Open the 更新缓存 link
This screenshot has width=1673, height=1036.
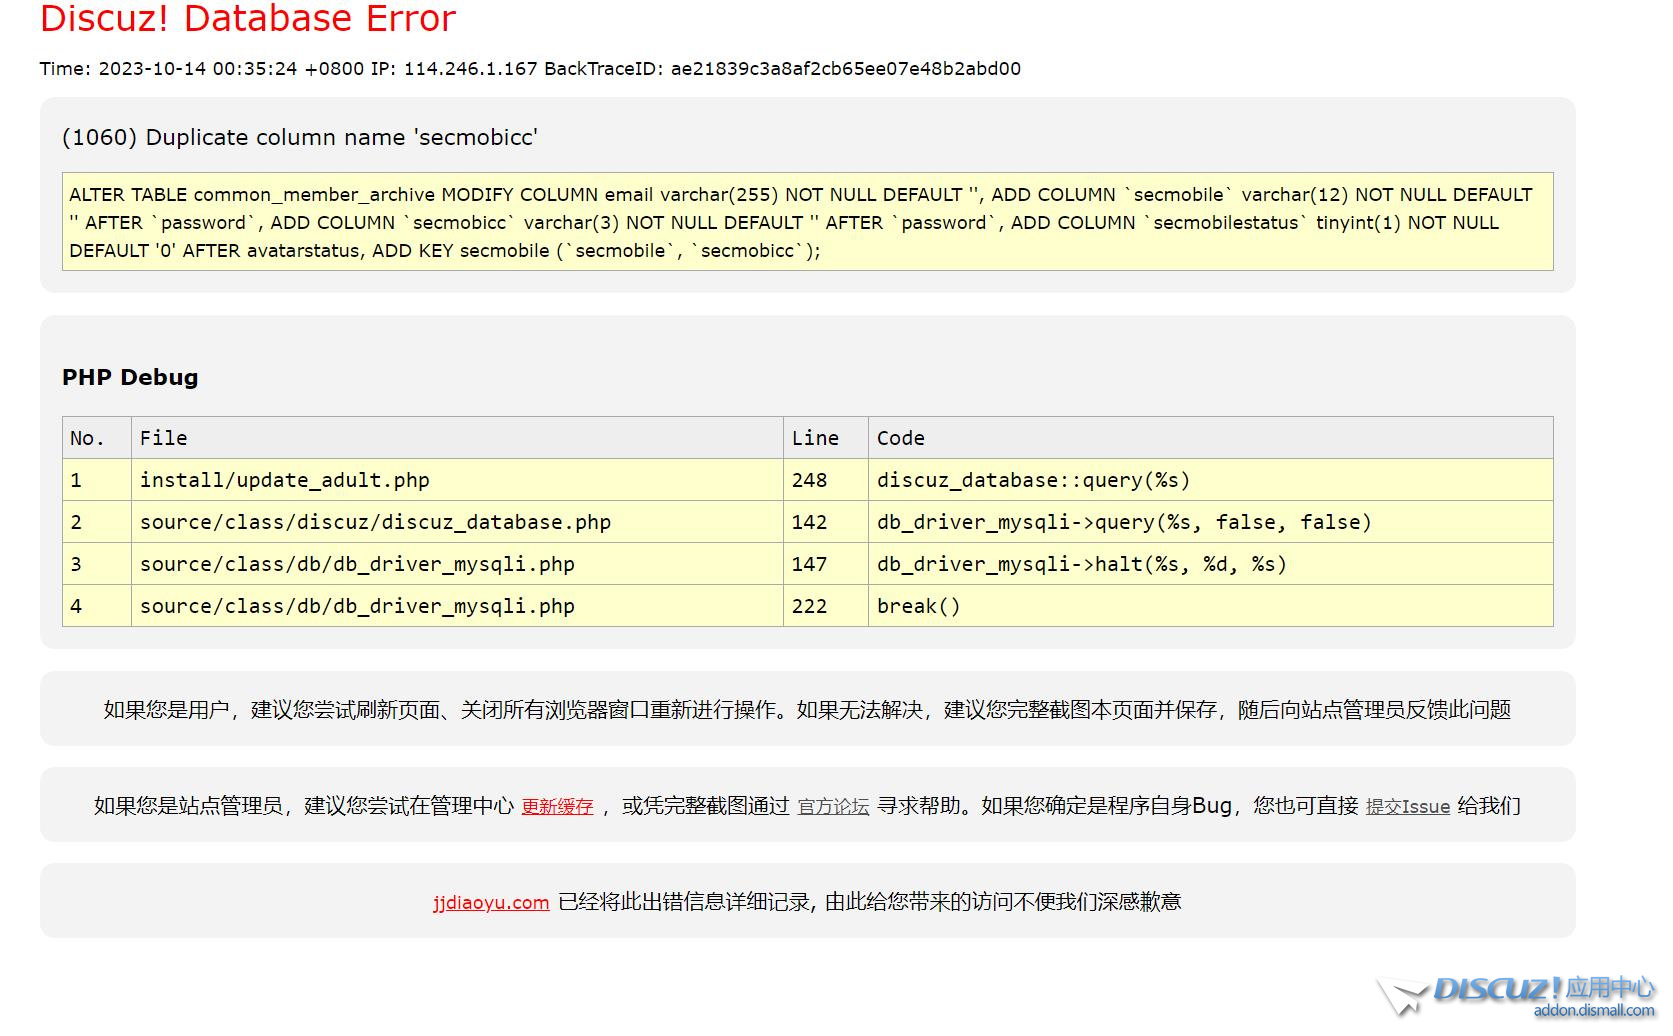[x=557, y=806]
